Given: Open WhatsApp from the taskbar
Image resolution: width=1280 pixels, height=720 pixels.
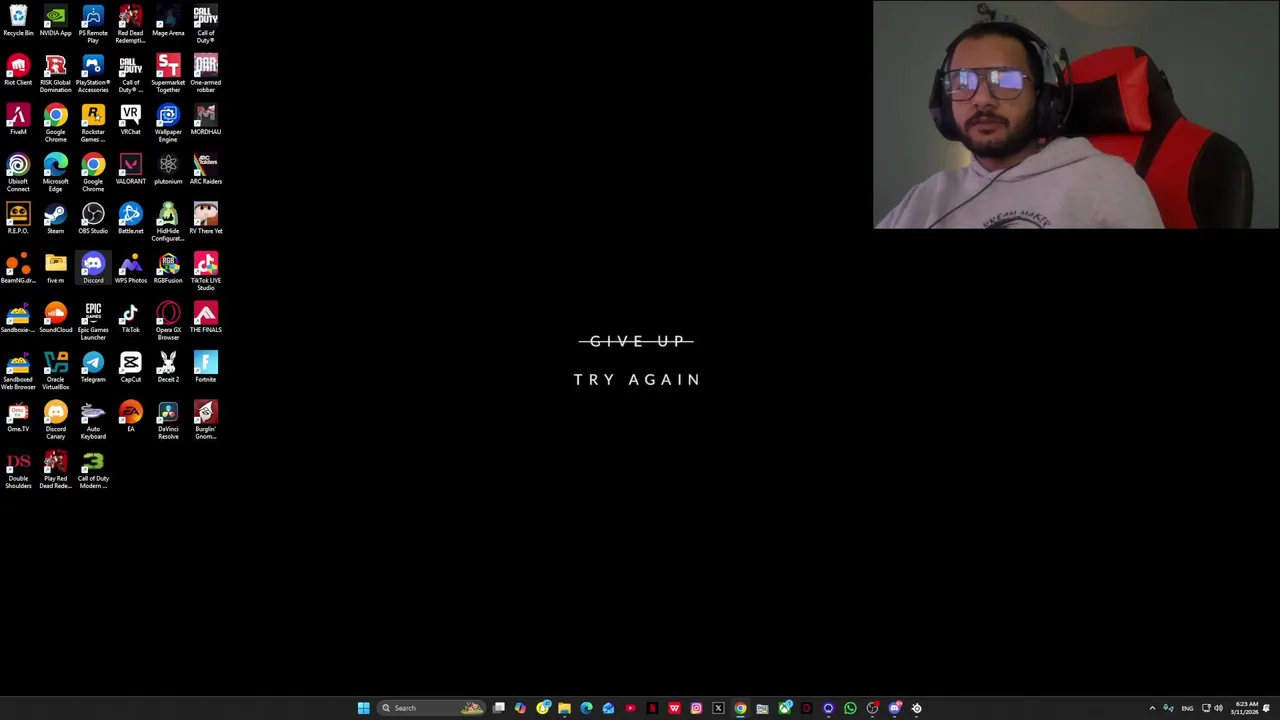Looking at the screenshot, I should click(x=850, y=708).
